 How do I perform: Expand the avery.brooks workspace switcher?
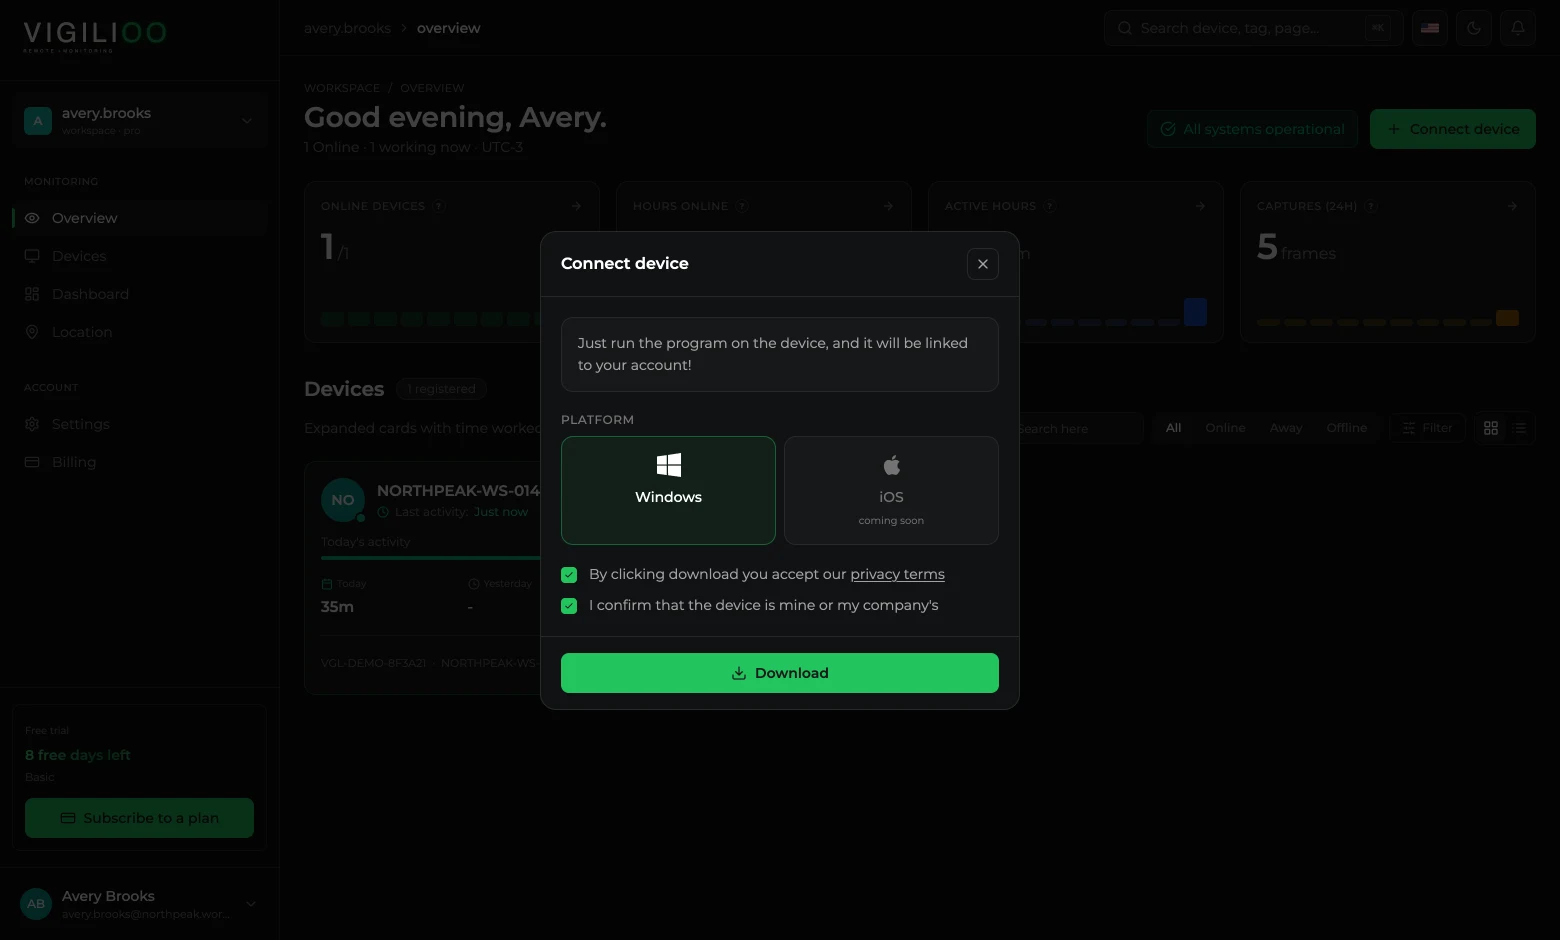coord(140,121)
